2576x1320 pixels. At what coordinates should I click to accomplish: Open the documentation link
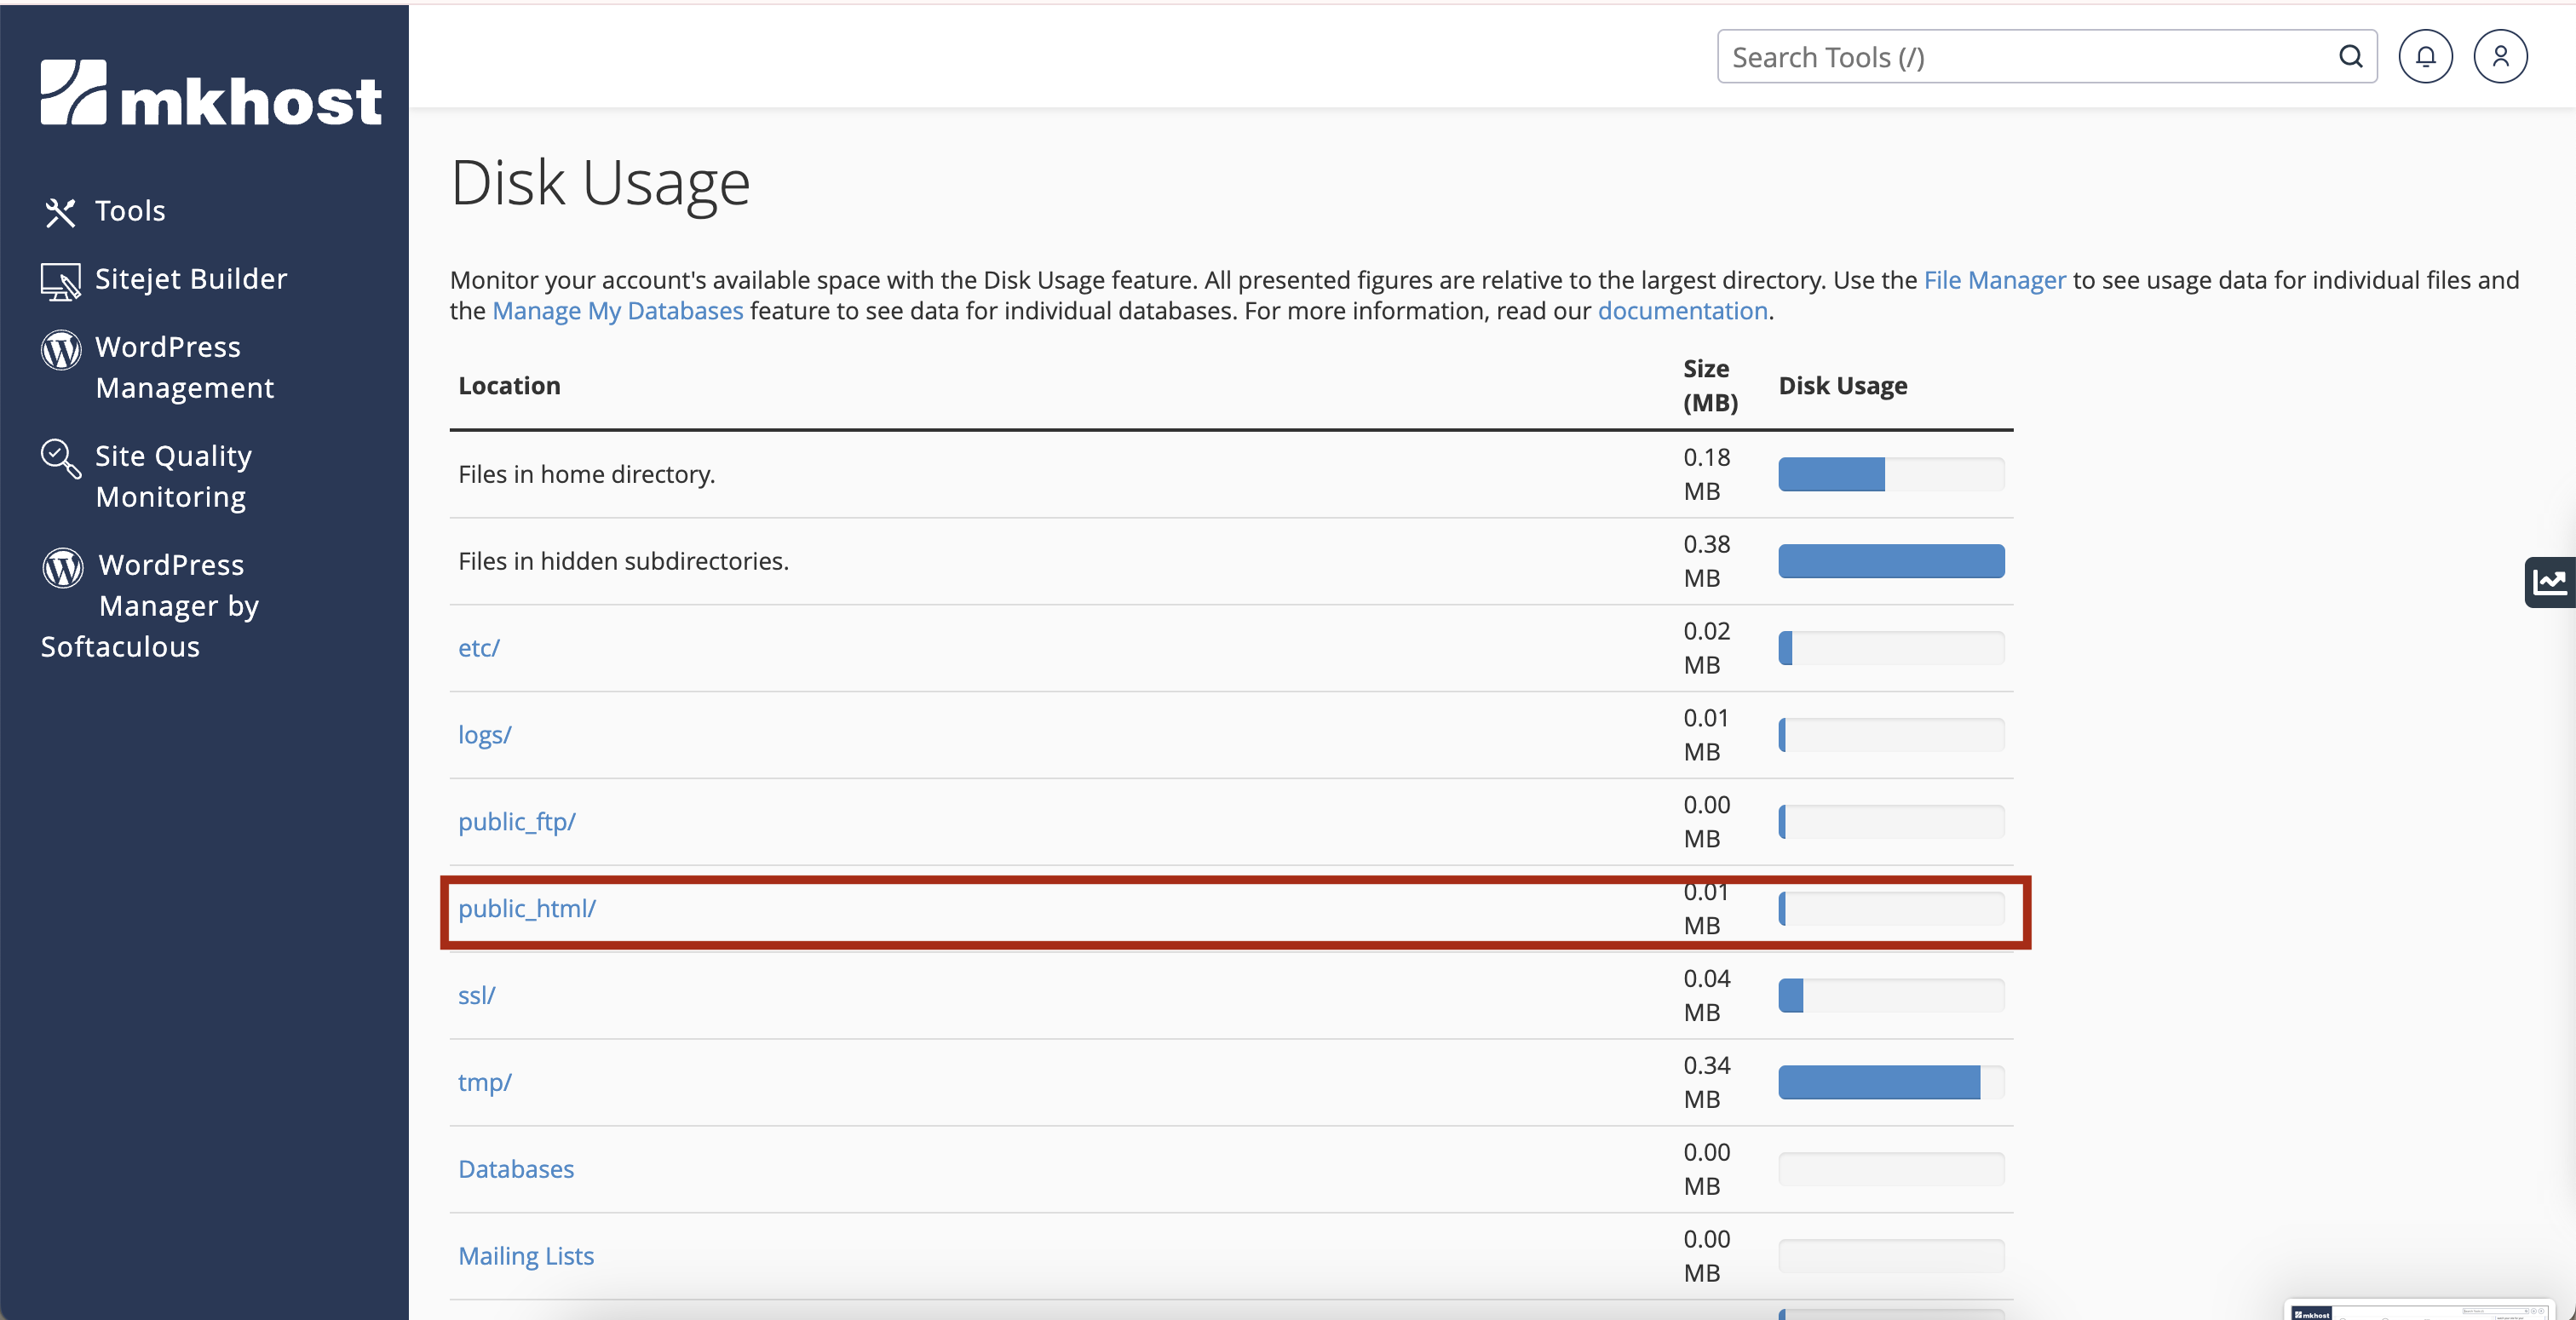tap(1682, 311)
